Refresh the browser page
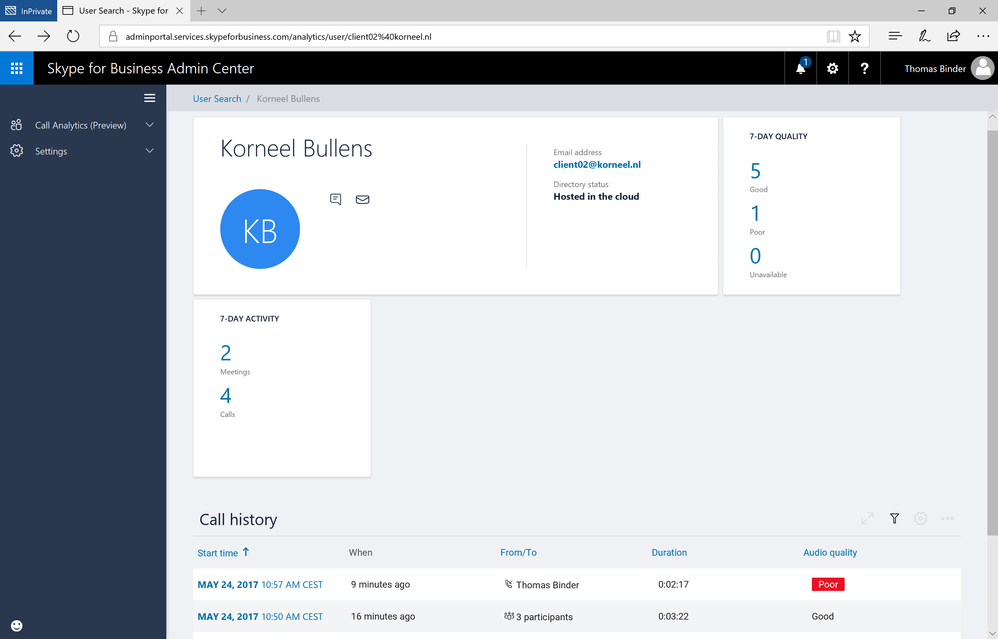 pos(73,36)
